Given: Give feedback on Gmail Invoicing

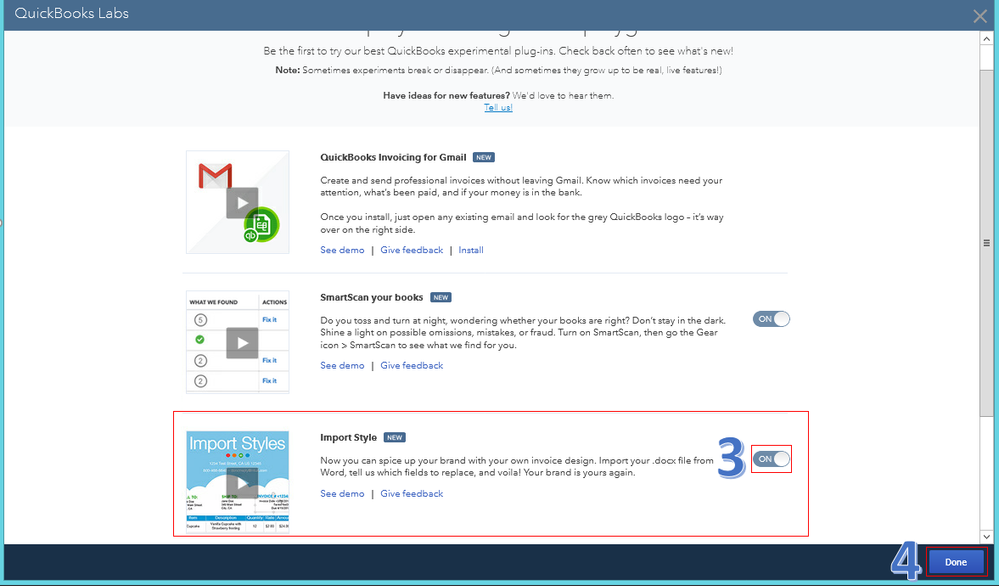Looking at the screenshot, I should coord(412,250).
